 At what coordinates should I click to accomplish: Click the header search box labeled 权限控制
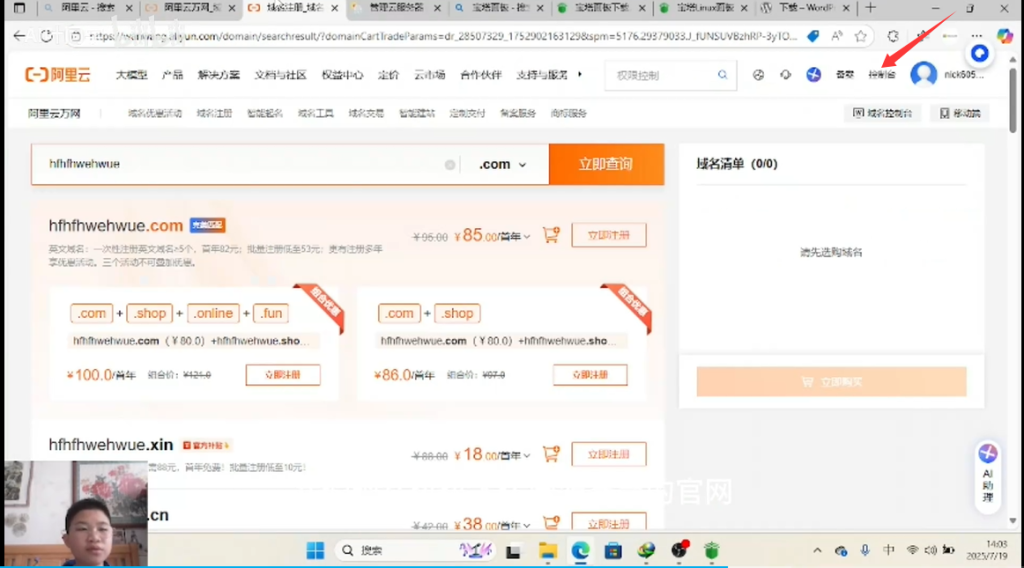[671, 75]
